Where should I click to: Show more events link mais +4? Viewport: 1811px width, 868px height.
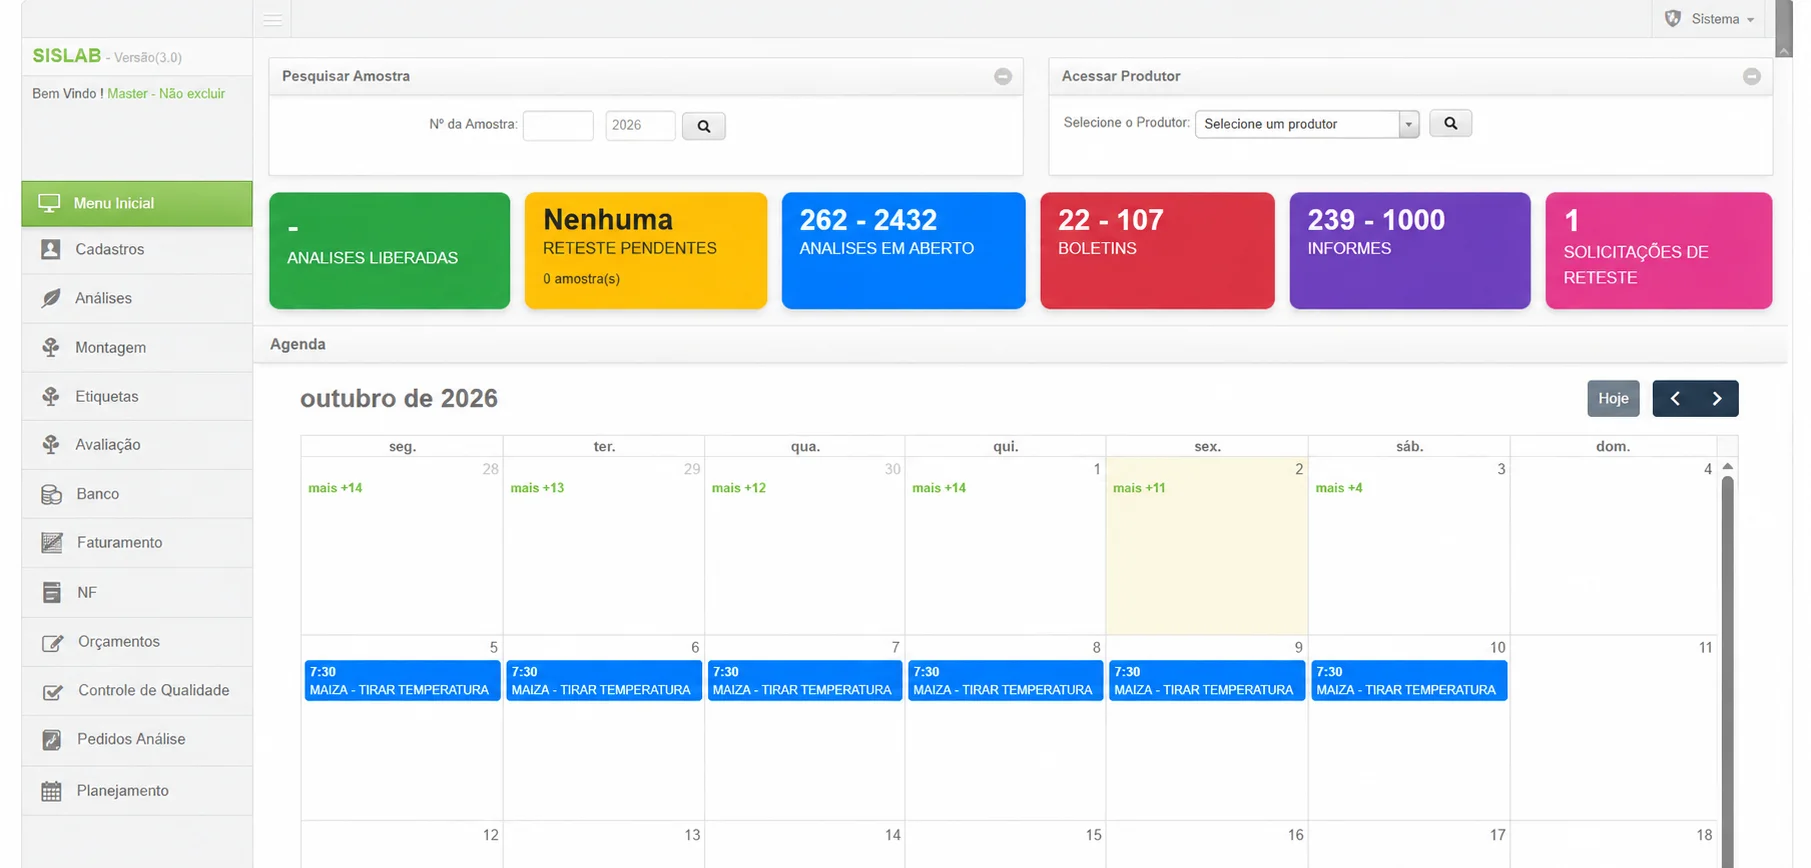coord(1339,488)
